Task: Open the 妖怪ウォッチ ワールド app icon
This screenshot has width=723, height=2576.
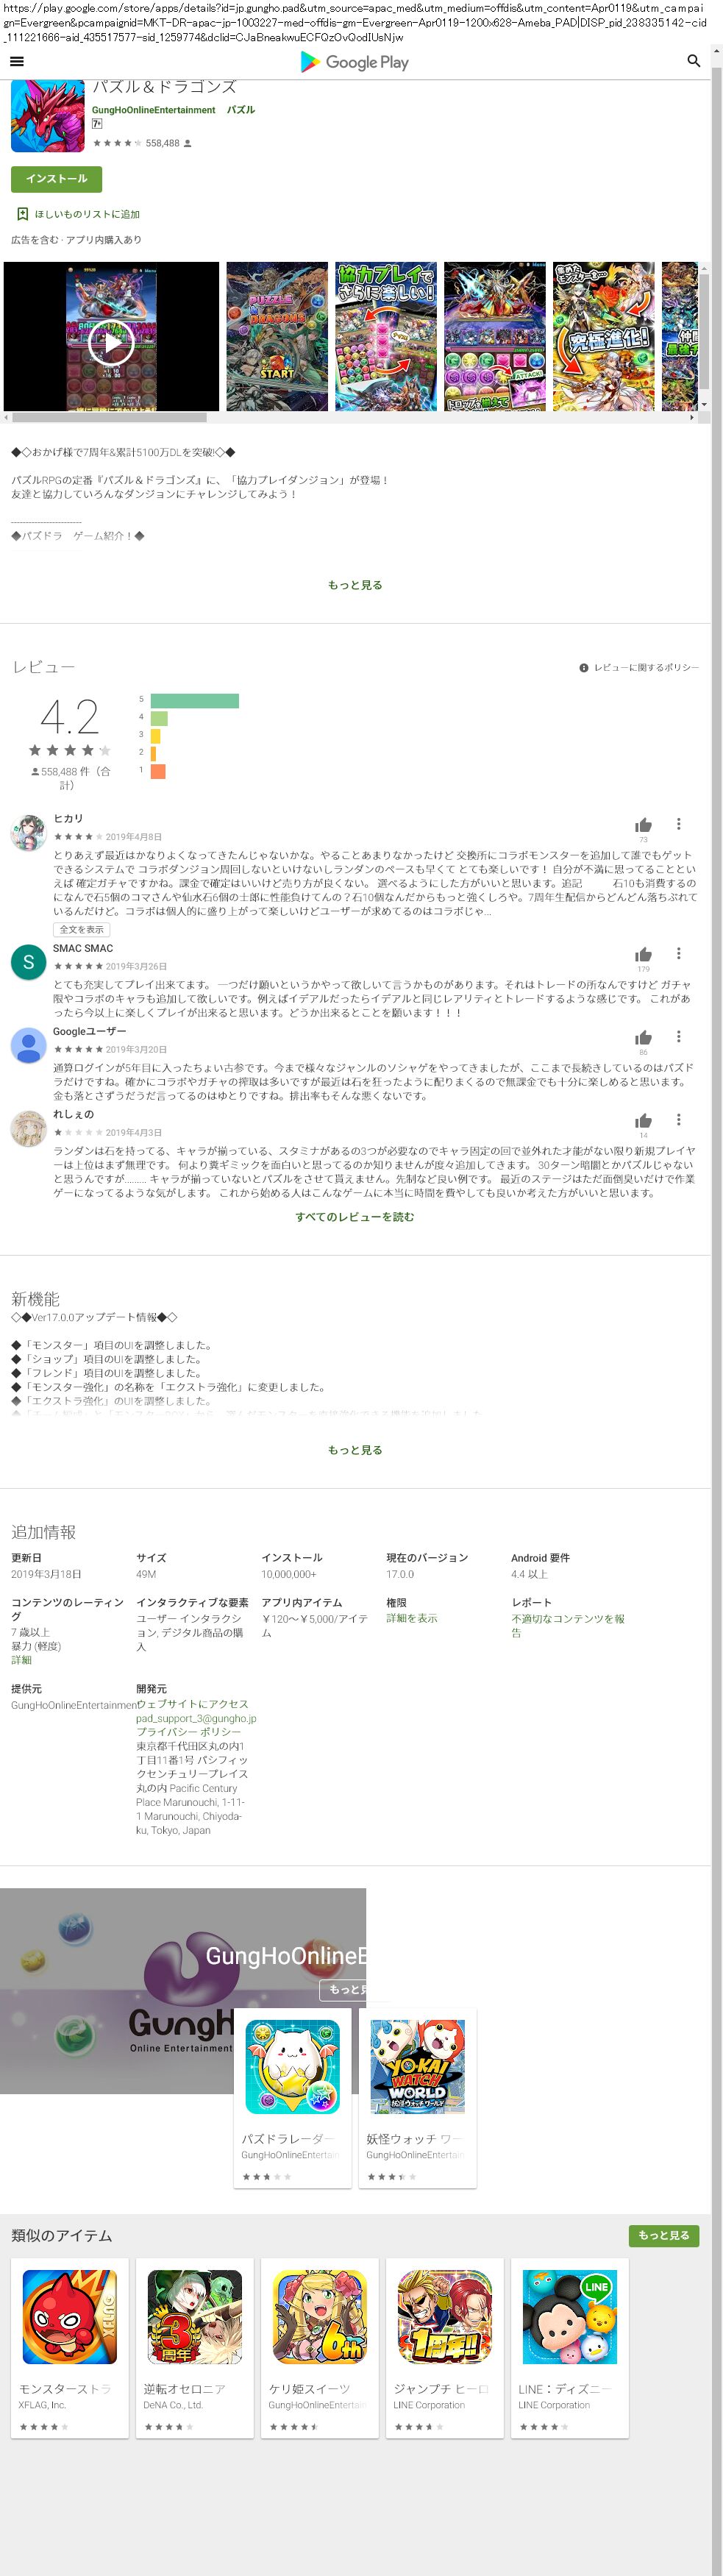Action: point(417,2066)
